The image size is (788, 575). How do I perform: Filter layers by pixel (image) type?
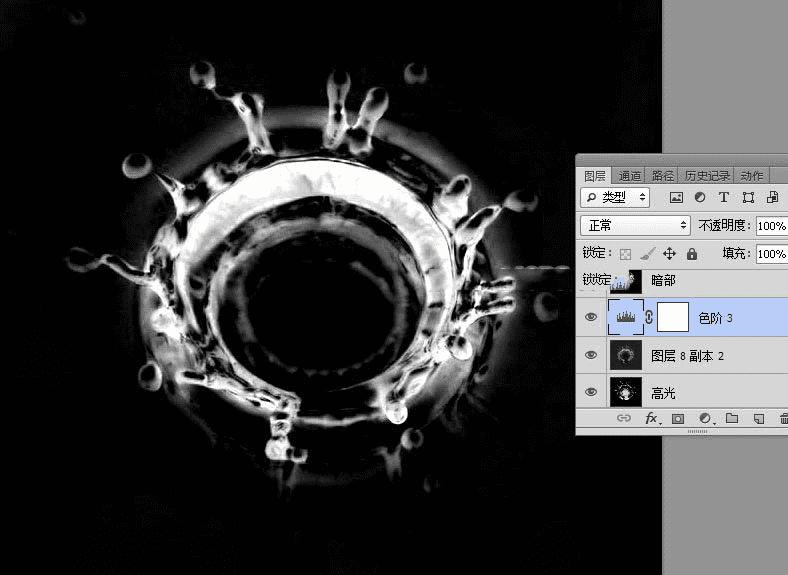(x=676, y=198)
